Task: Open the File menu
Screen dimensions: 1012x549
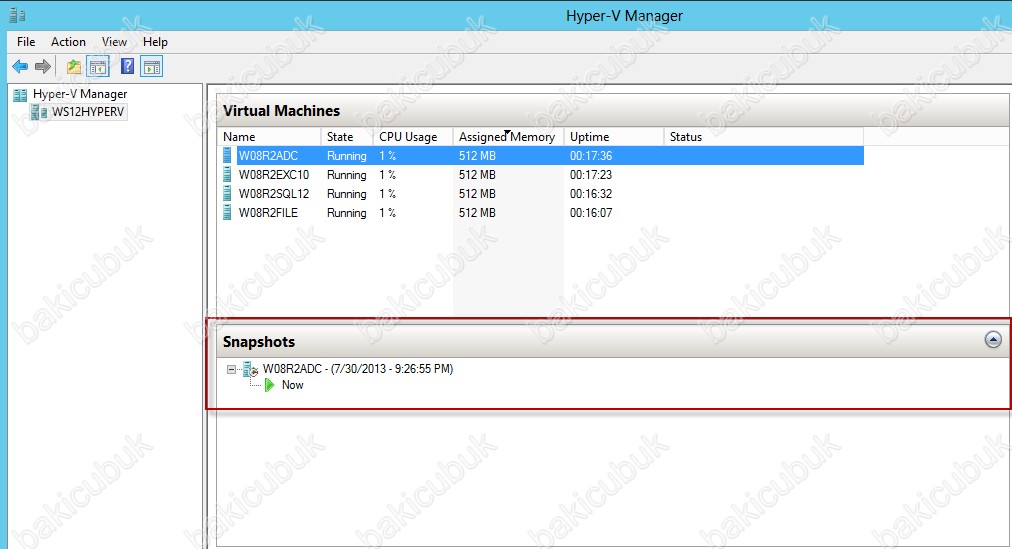Action: pos(26,42)
